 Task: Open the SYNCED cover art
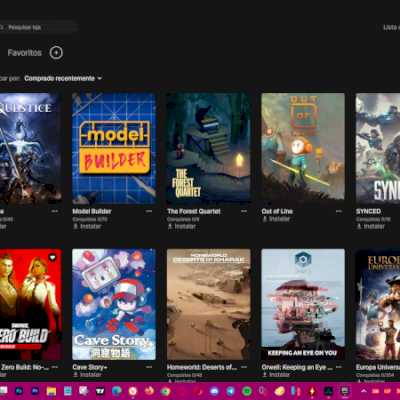coord(378,149)
